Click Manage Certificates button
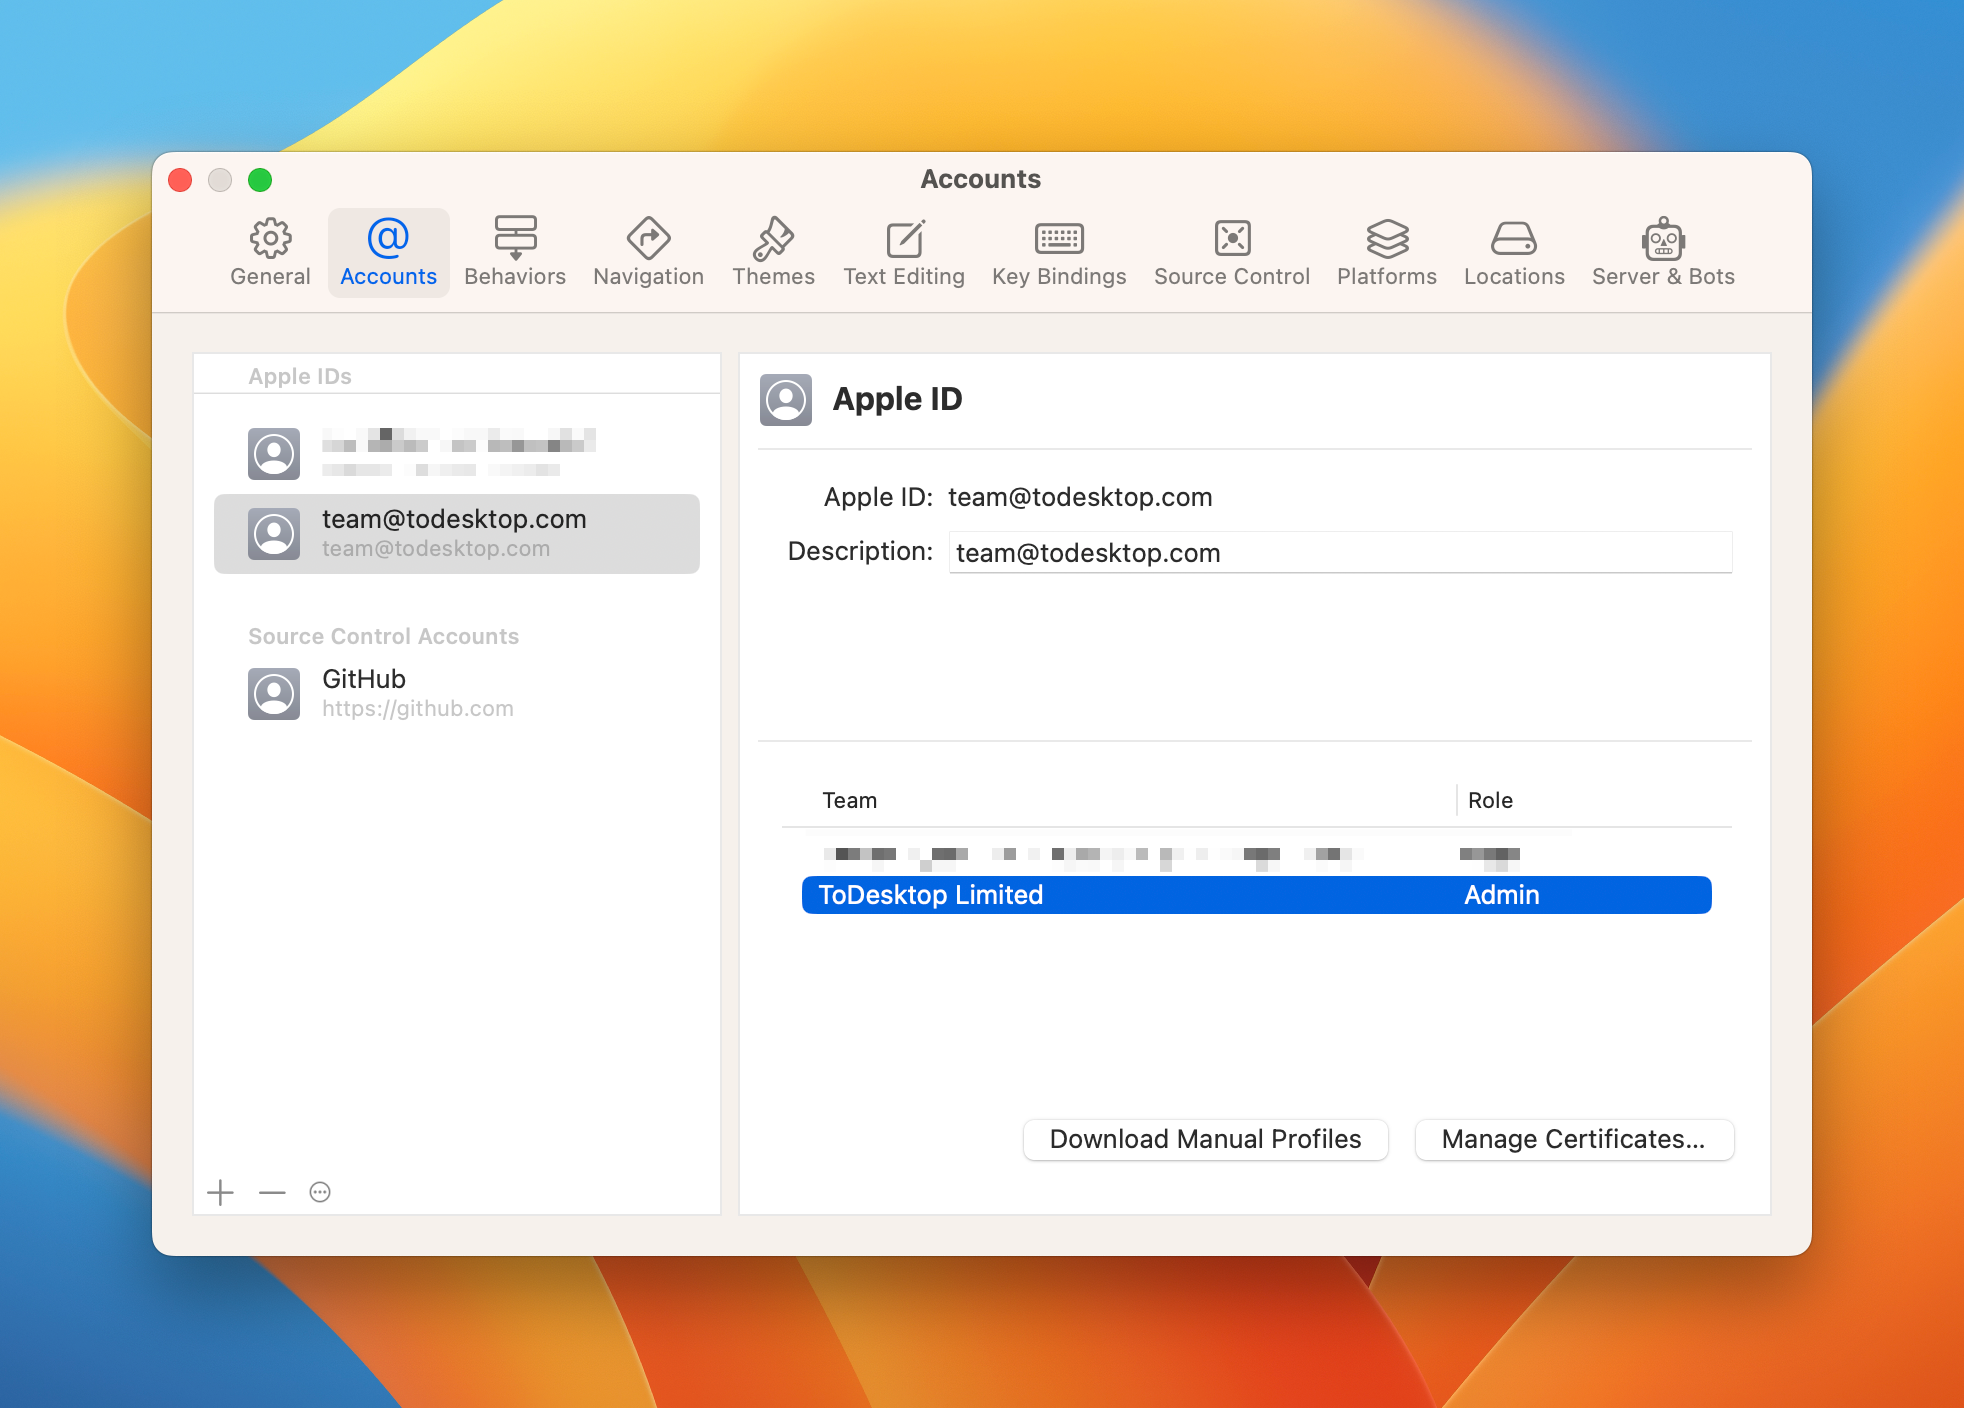 (x=1573, y=1139)
